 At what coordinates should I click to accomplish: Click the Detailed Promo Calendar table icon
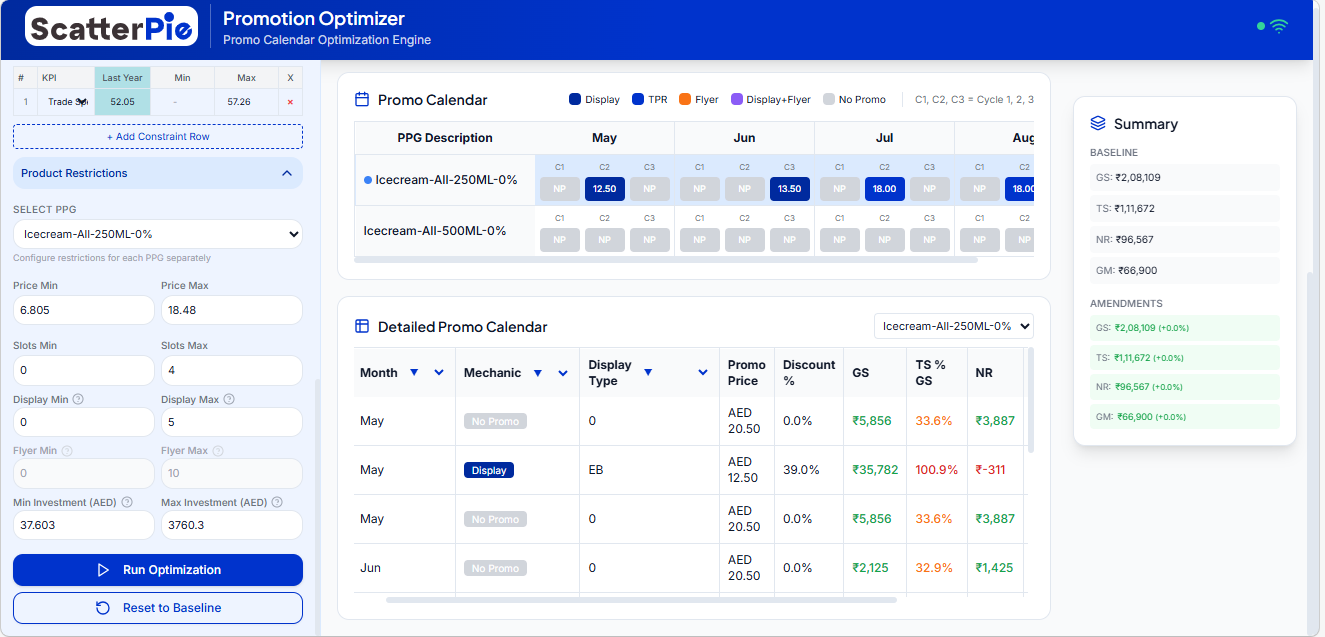pos(363,327)
